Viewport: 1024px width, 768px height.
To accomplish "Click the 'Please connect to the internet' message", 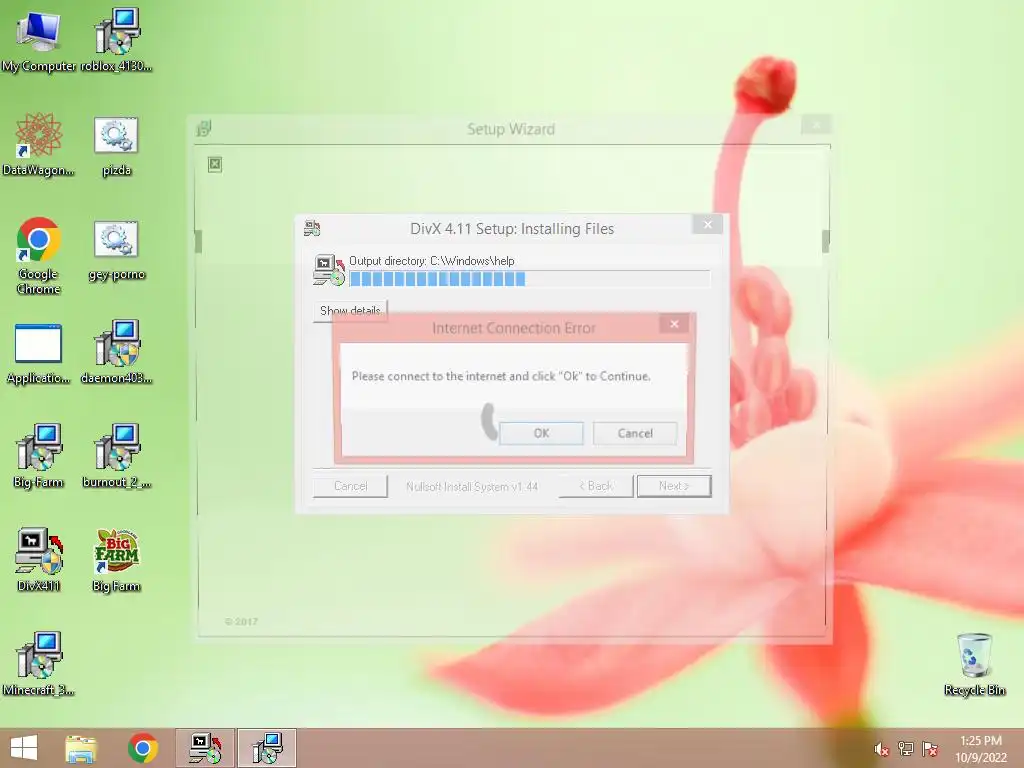I will click(x=501, y=376).
